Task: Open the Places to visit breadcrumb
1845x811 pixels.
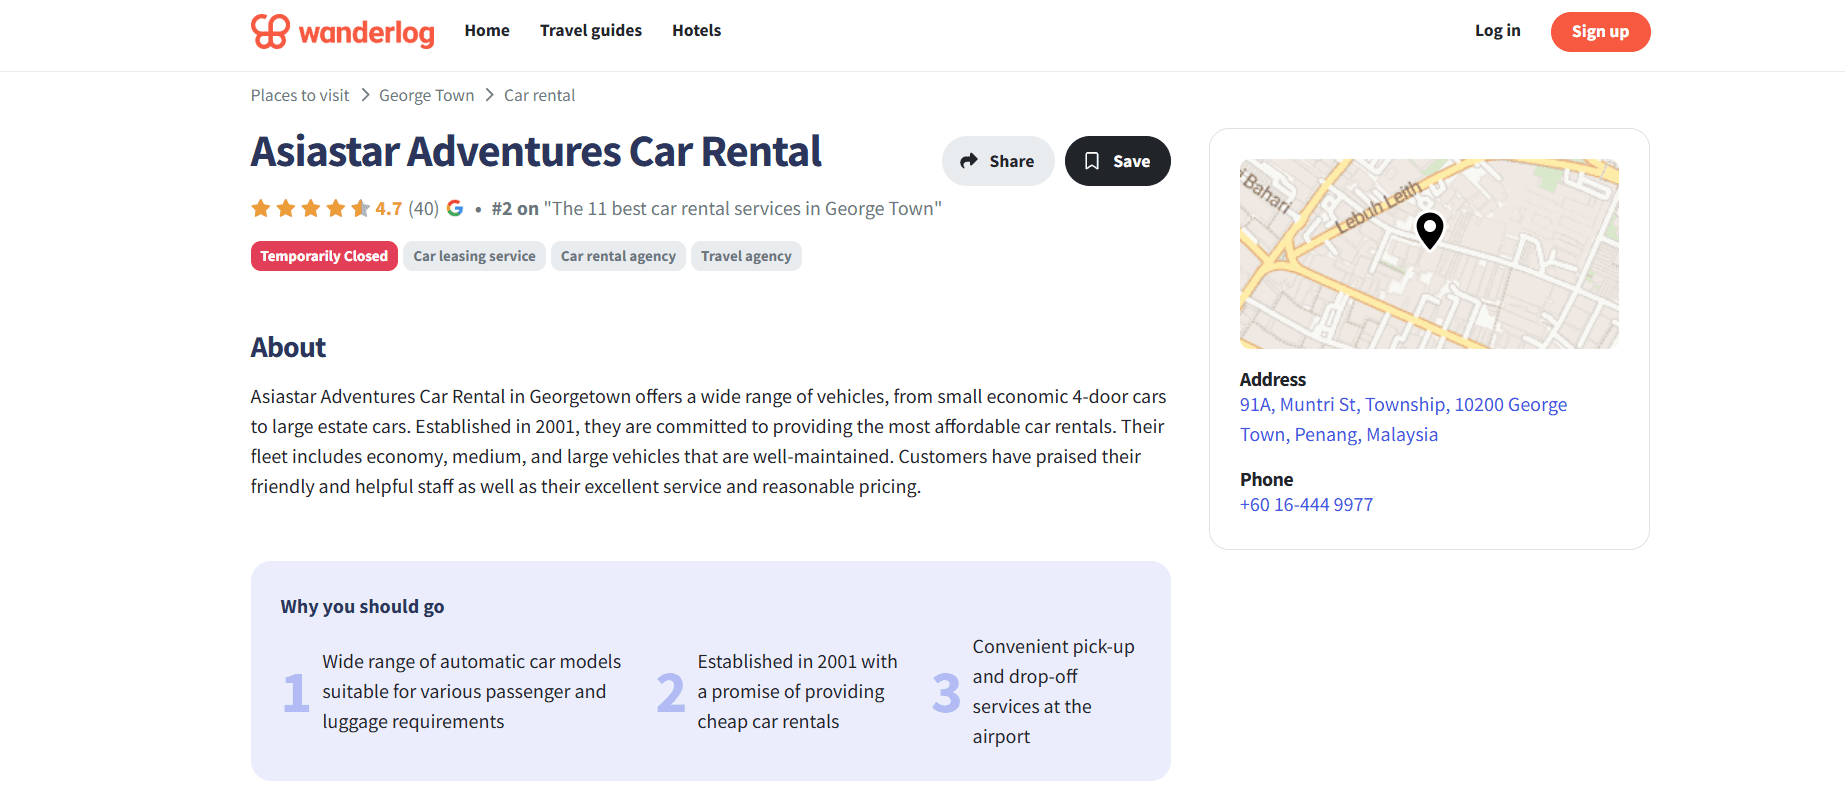Action: coord(300,95)
